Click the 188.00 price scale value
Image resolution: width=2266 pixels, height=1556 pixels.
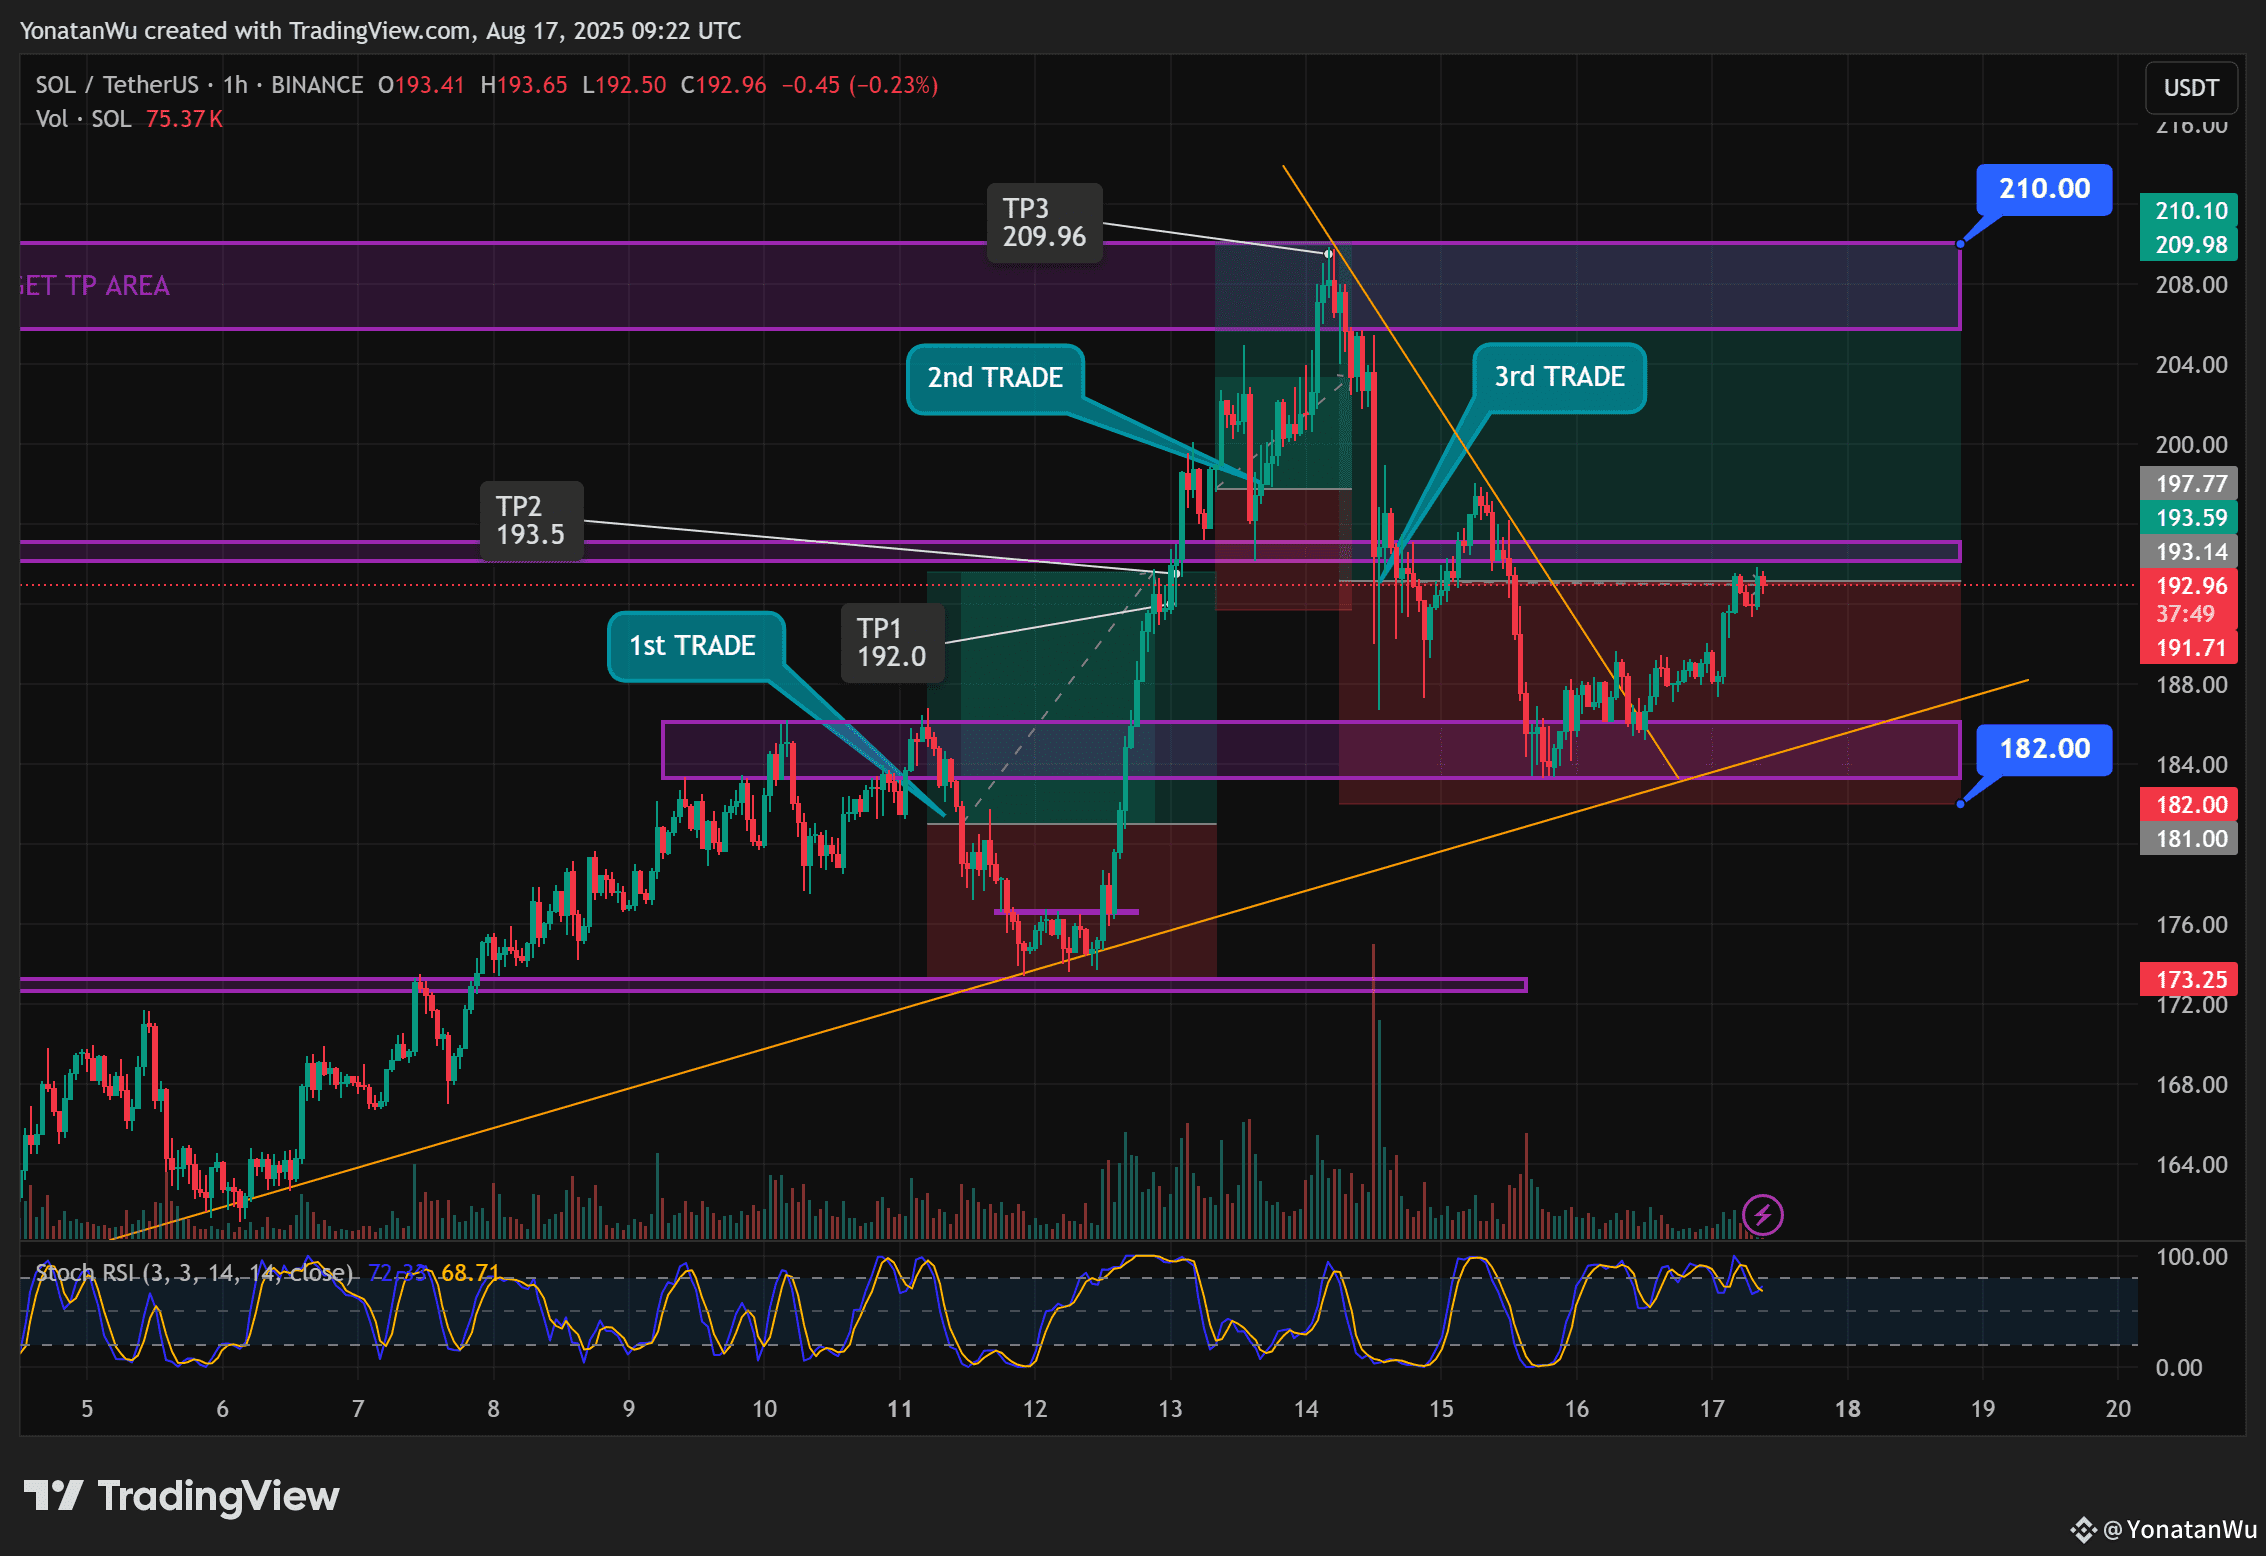click(x=2191, y=685)
